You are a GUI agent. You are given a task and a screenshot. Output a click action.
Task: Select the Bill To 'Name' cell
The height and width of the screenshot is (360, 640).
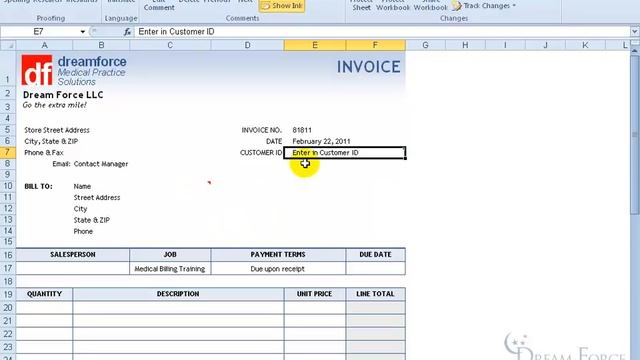82,186
